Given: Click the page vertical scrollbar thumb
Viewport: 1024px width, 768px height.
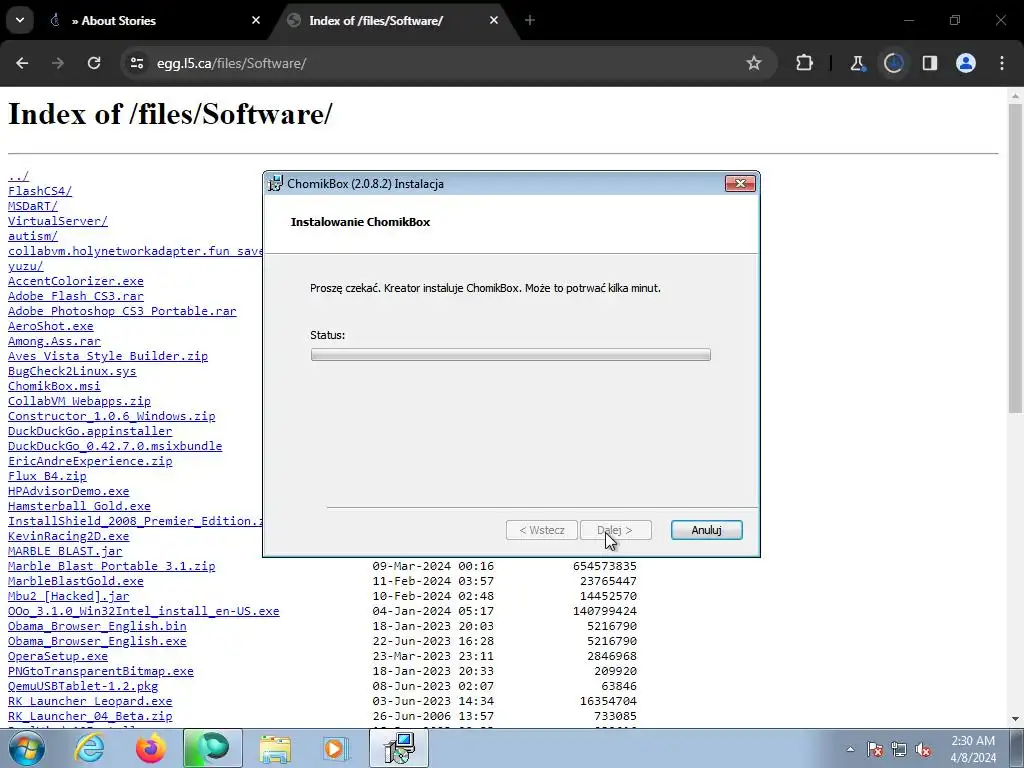Looking at the screenshot, I should [1015, 258].
